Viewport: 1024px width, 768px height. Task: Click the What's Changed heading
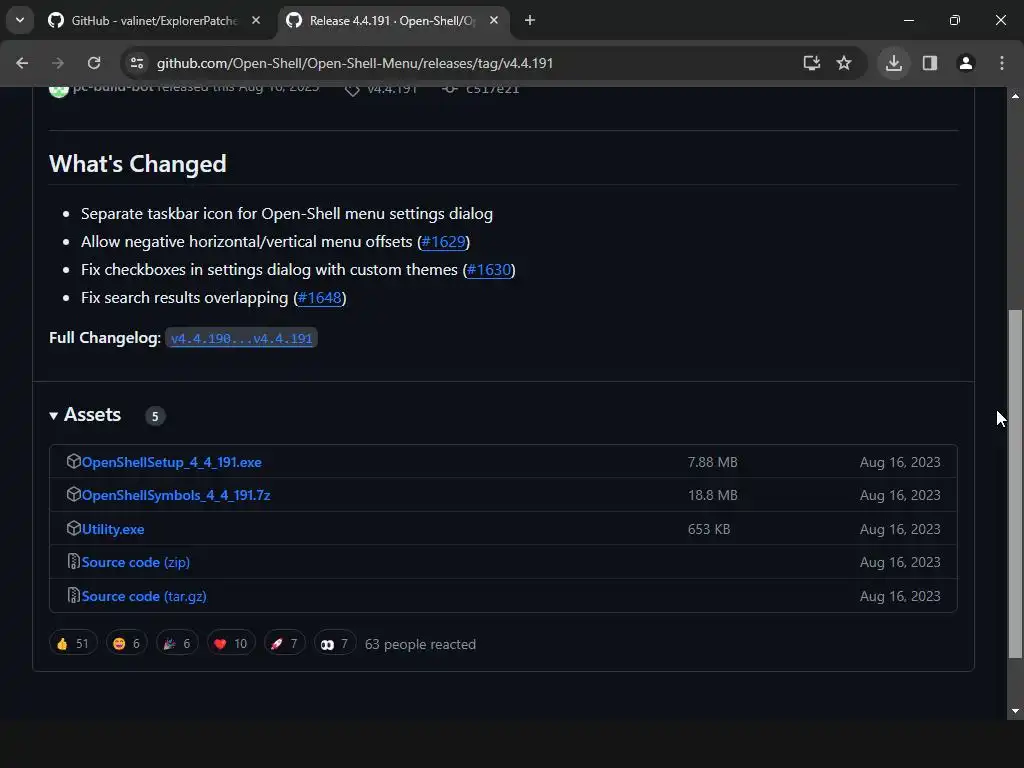tap(138, 164)
